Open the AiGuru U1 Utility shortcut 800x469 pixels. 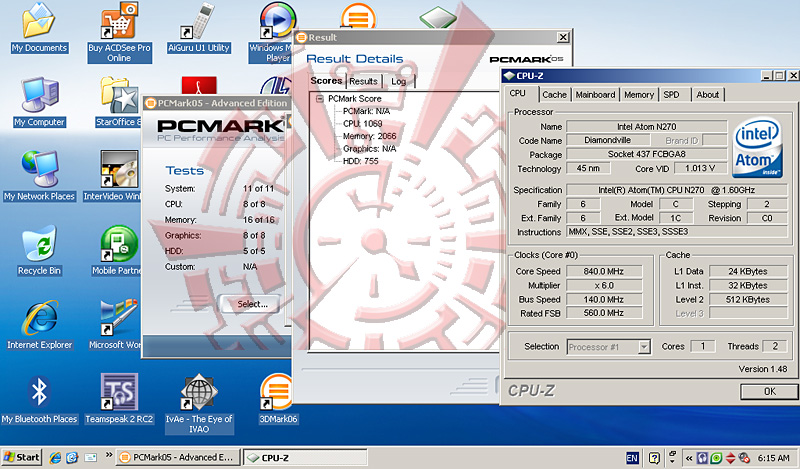198,28
